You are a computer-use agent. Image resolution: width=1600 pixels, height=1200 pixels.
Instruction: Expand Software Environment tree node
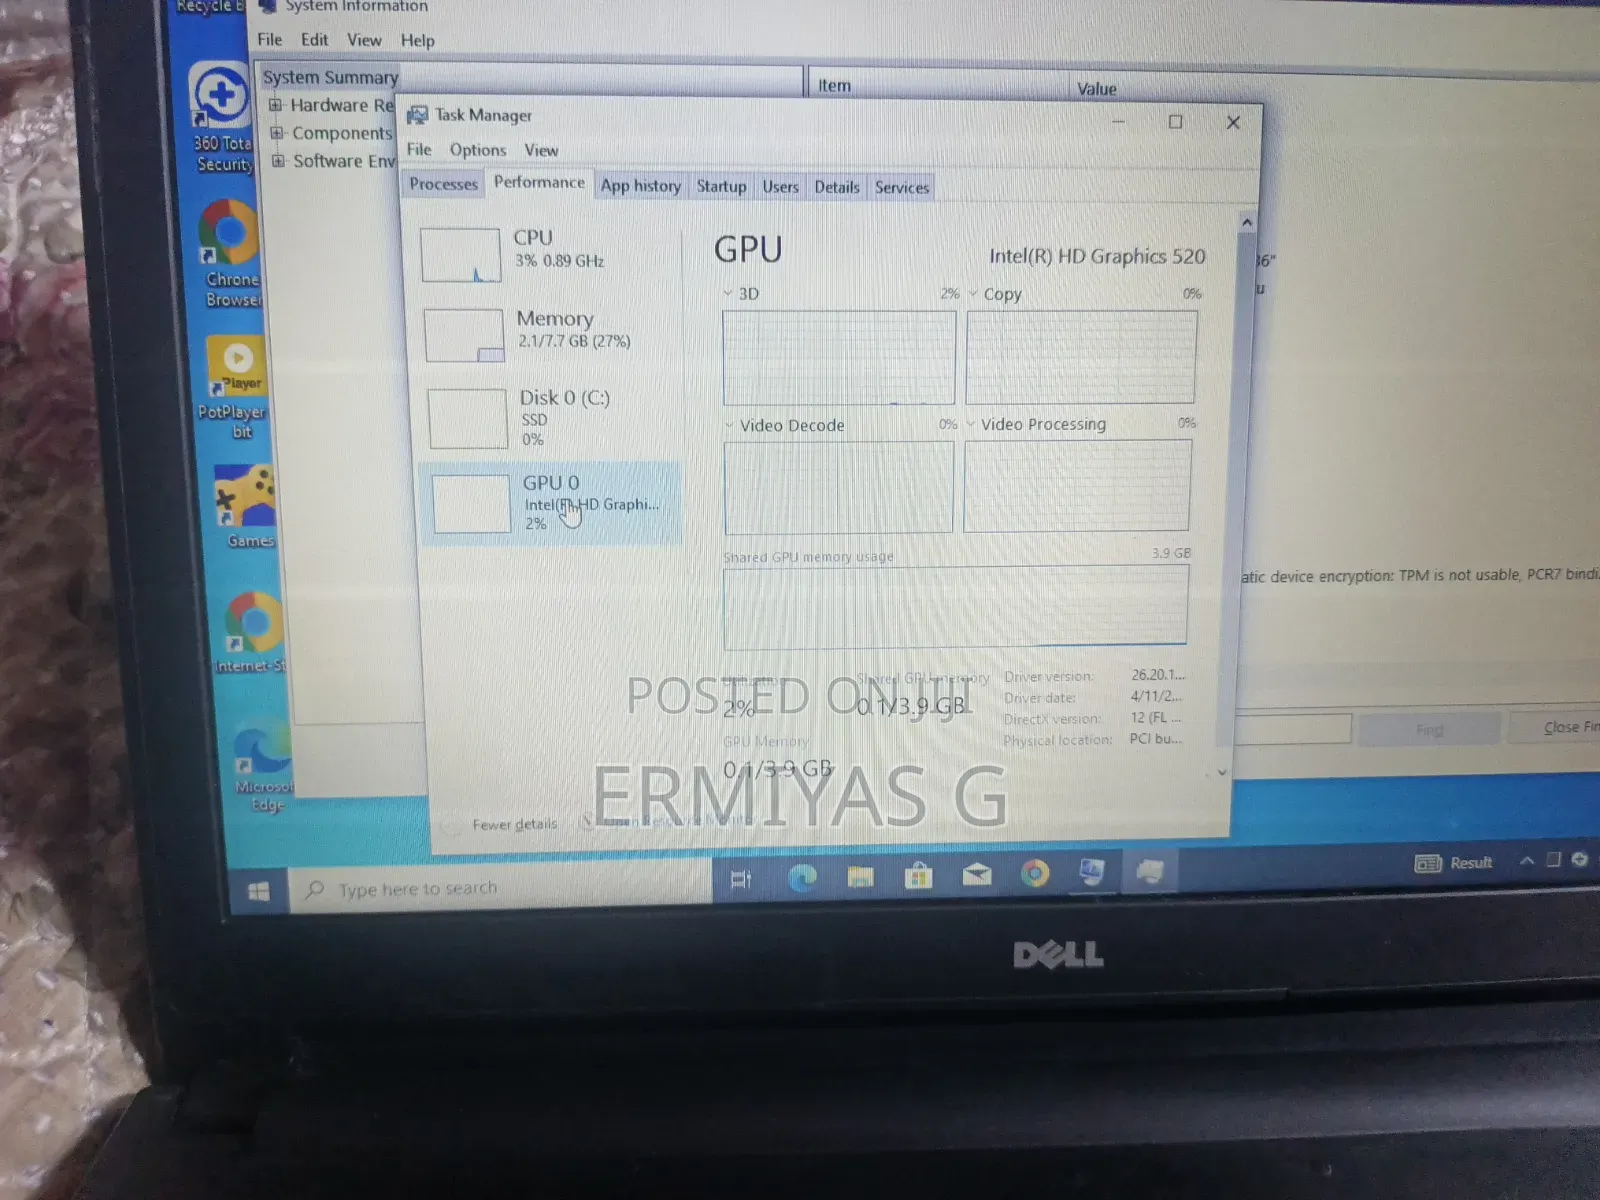(280, 160)
